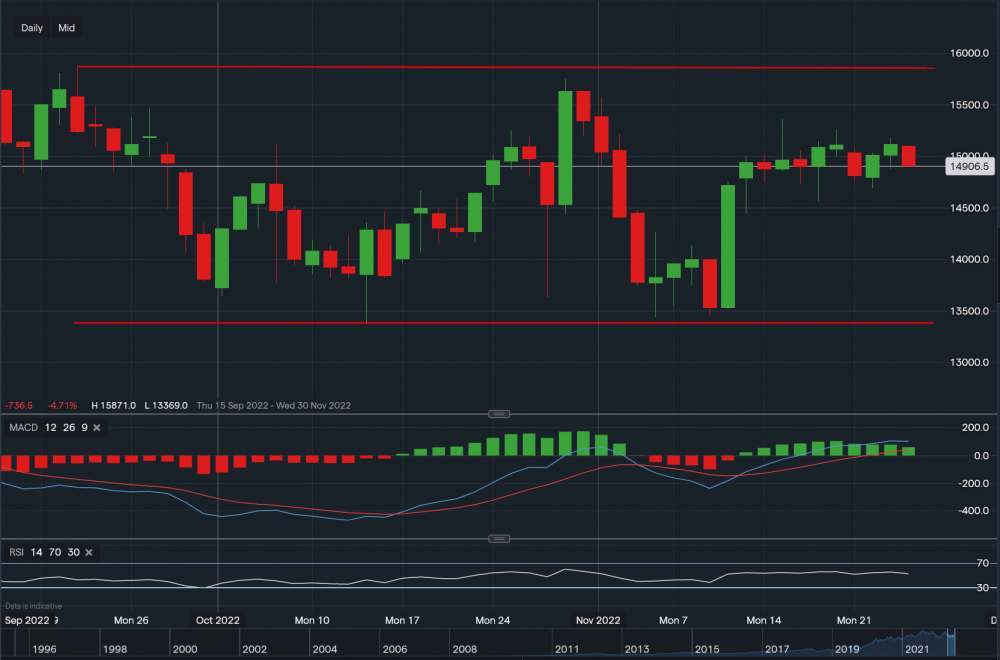Jump to 2002 in the timeline navigator
The height and width of the screenshot is (660, 1000).
pos(254,649)
